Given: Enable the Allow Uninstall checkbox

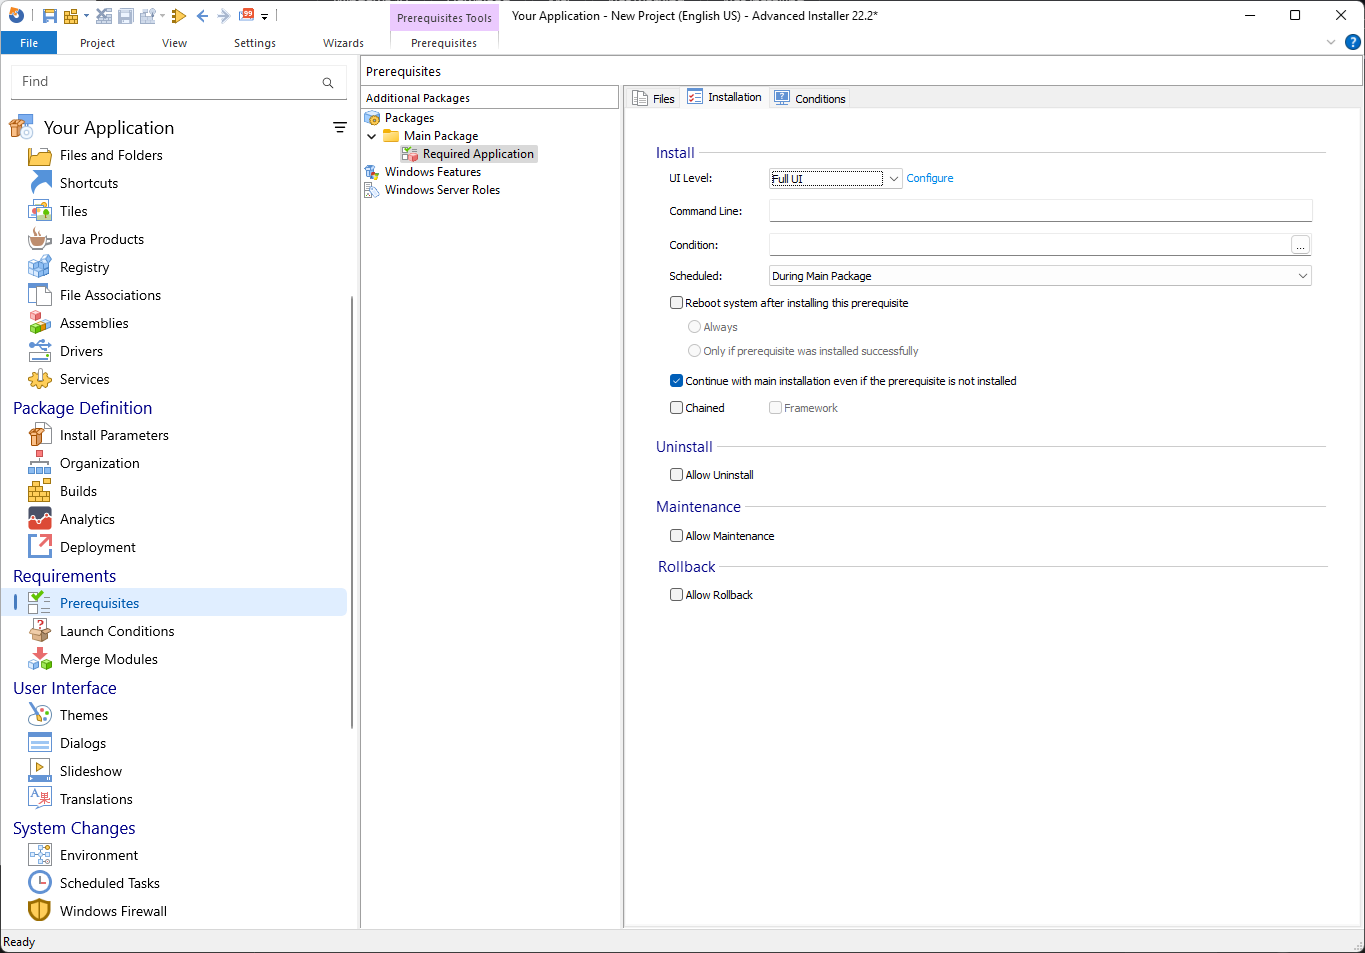Looking at the screenshot, I should [x=677, y=475].
